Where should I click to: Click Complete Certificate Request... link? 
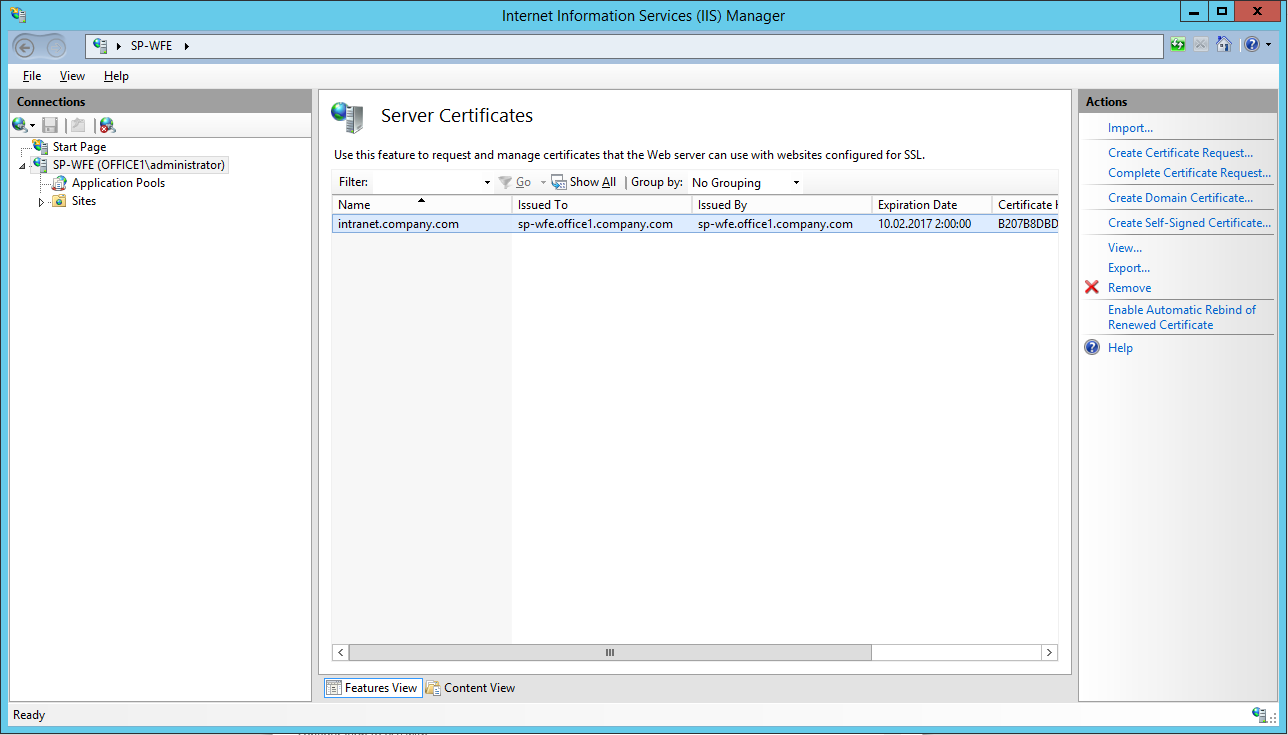[1189, 173]
